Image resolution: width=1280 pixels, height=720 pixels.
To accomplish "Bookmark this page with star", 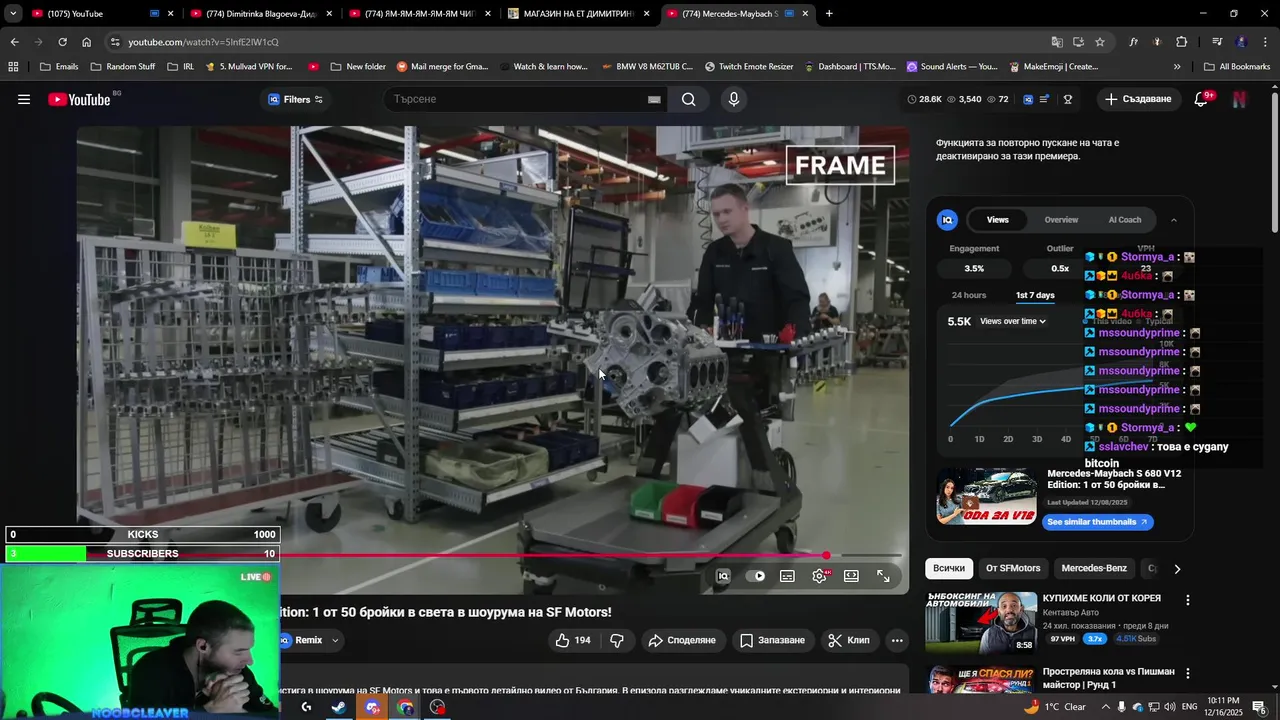I will pos(1100,42).
